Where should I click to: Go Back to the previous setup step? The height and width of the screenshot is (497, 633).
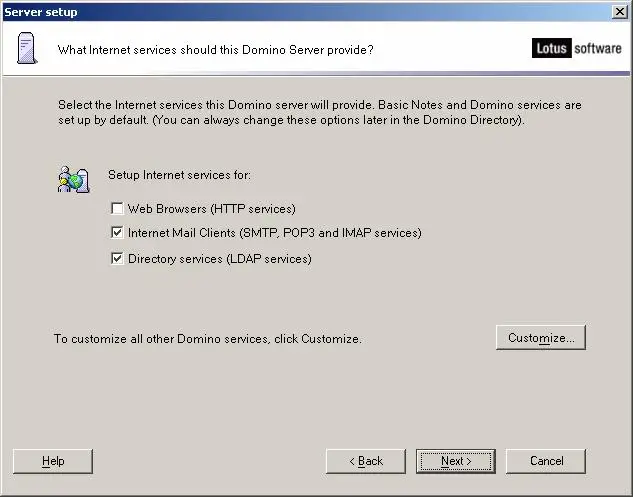366,461
